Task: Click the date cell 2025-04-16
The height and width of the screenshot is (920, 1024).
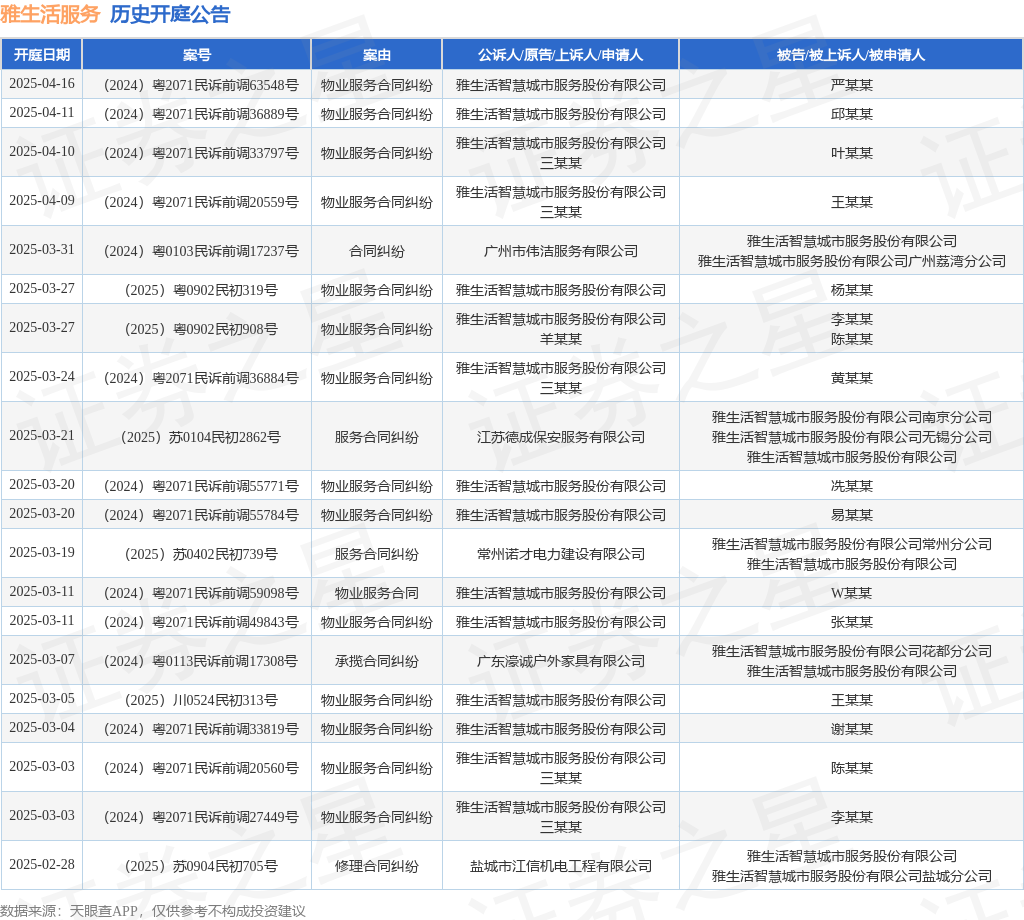Action: (x=42, y=84)
